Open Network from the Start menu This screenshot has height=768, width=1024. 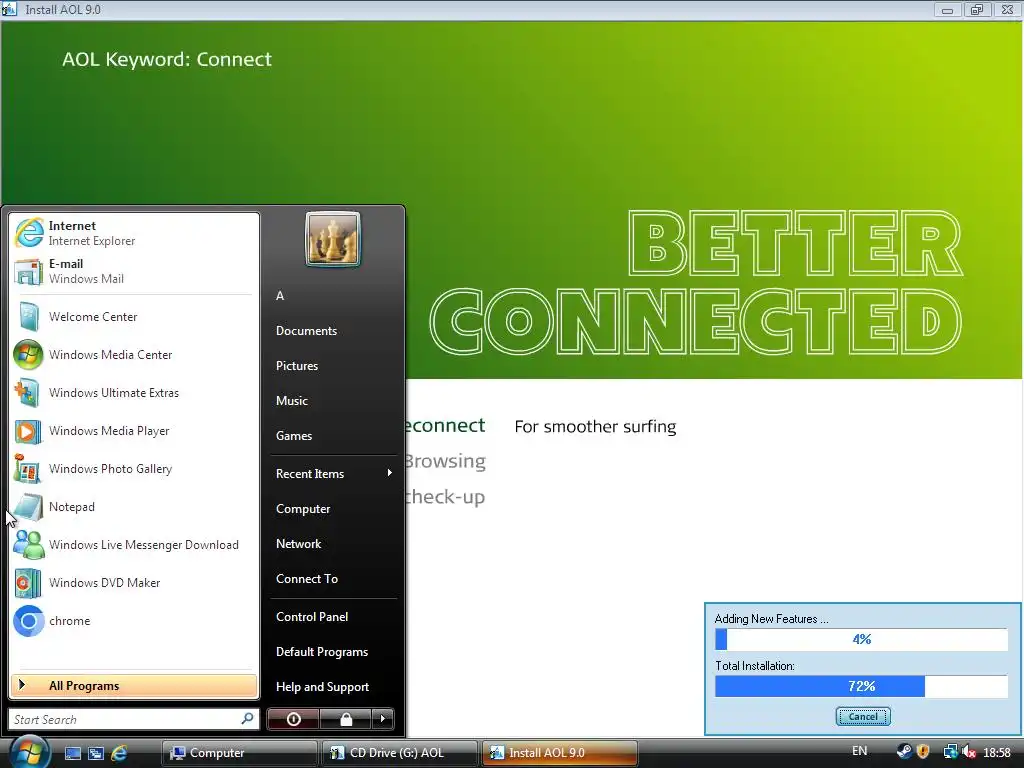pos(333,543)
